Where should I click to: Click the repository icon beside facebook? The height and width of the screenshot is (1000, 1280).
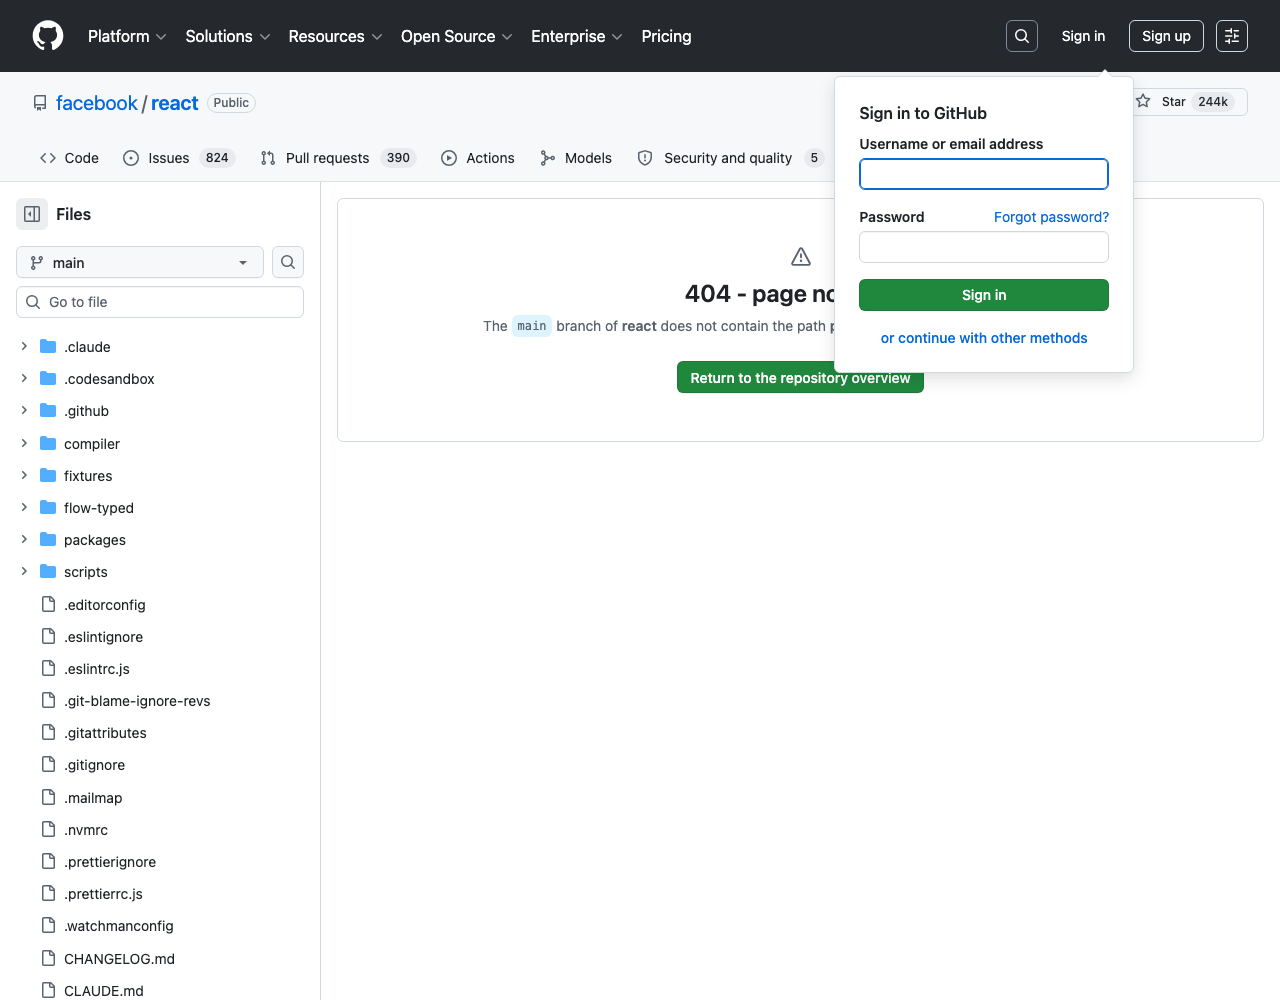point(40,103)
